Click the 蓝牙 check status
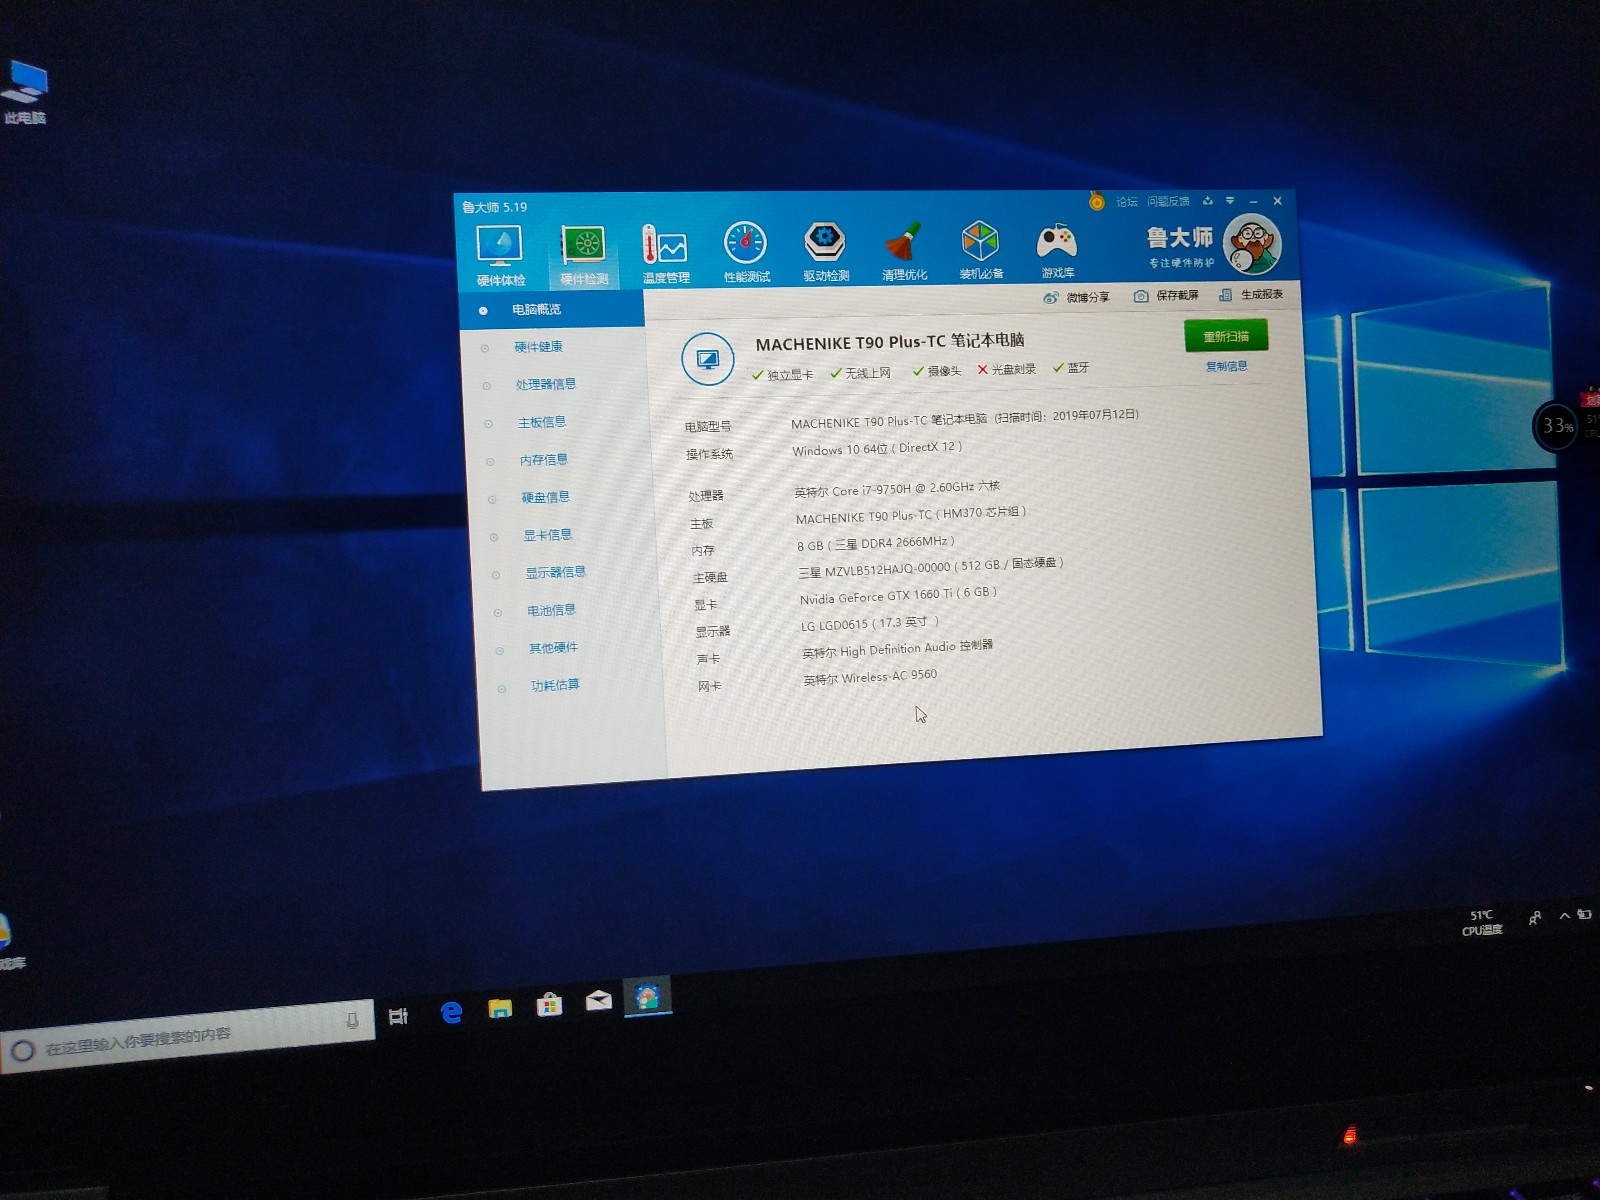The image size is (1600, 1200). click(x=1071, y=367)
